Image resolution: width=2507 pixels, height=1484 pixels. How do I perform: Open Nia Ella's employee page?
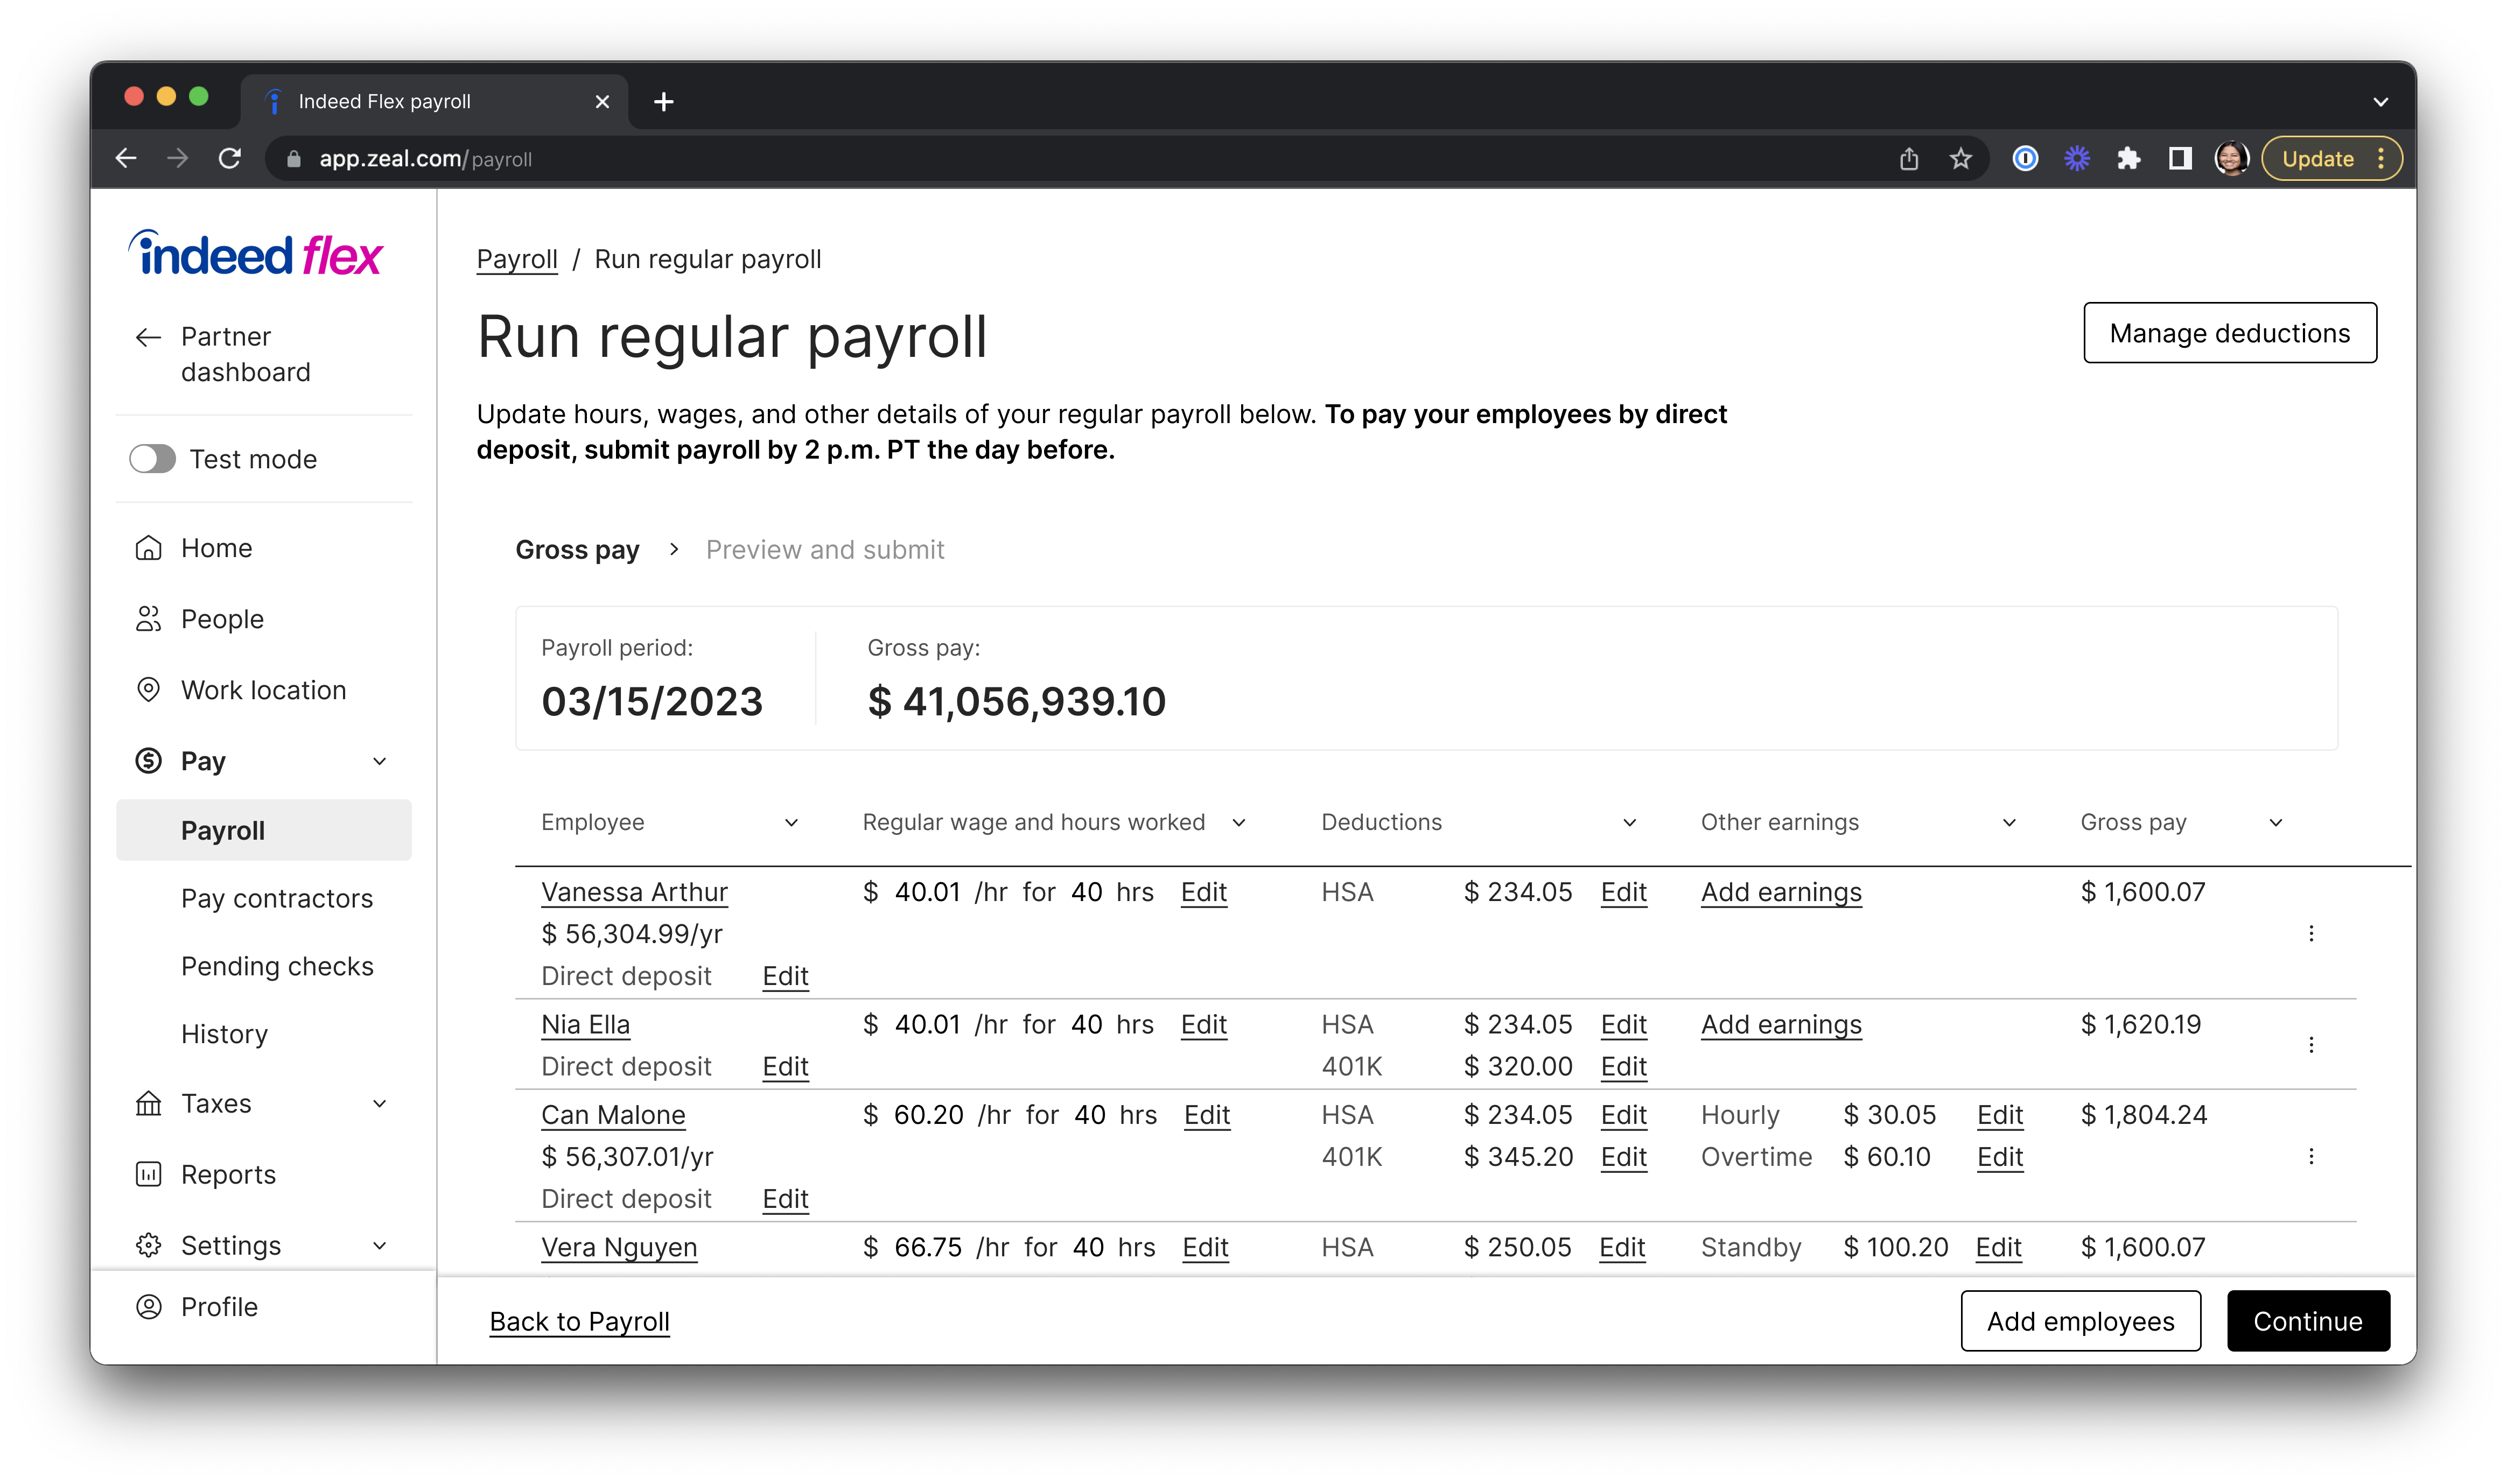[585, 1025]
